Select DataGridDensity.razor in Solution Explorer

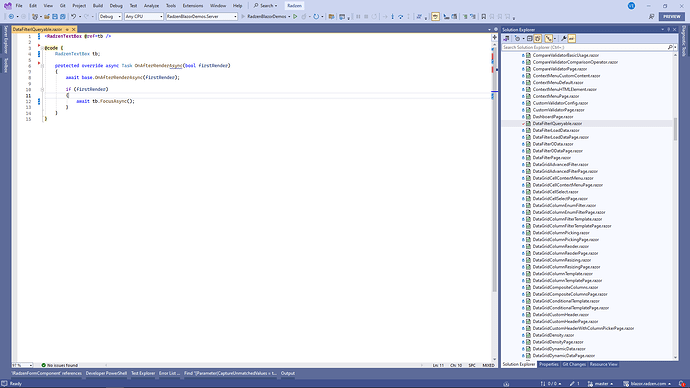[x=553, y=335]
